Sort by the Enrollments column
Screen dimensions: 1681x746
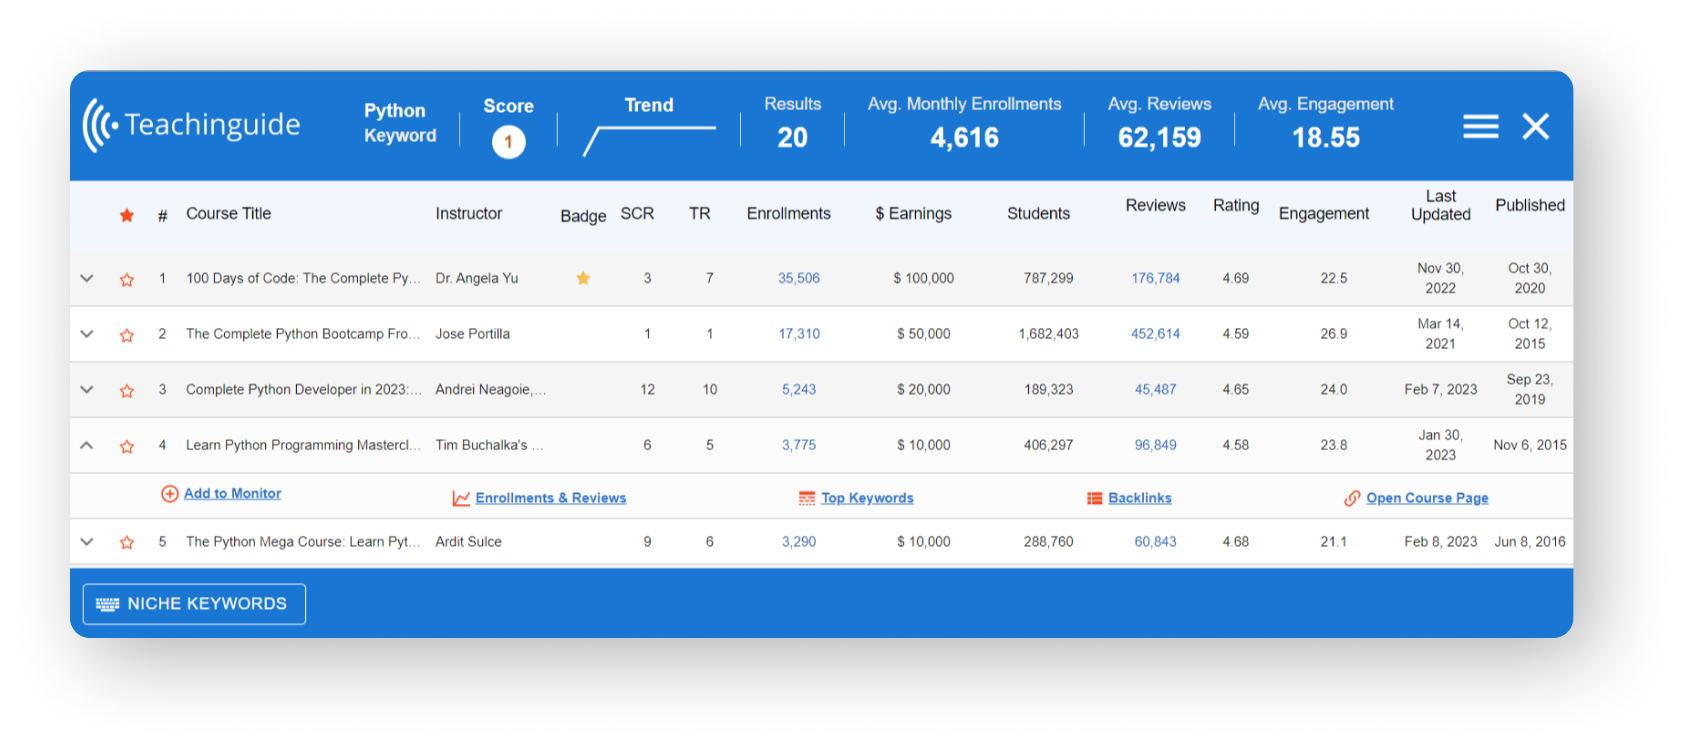pos(789,213)
